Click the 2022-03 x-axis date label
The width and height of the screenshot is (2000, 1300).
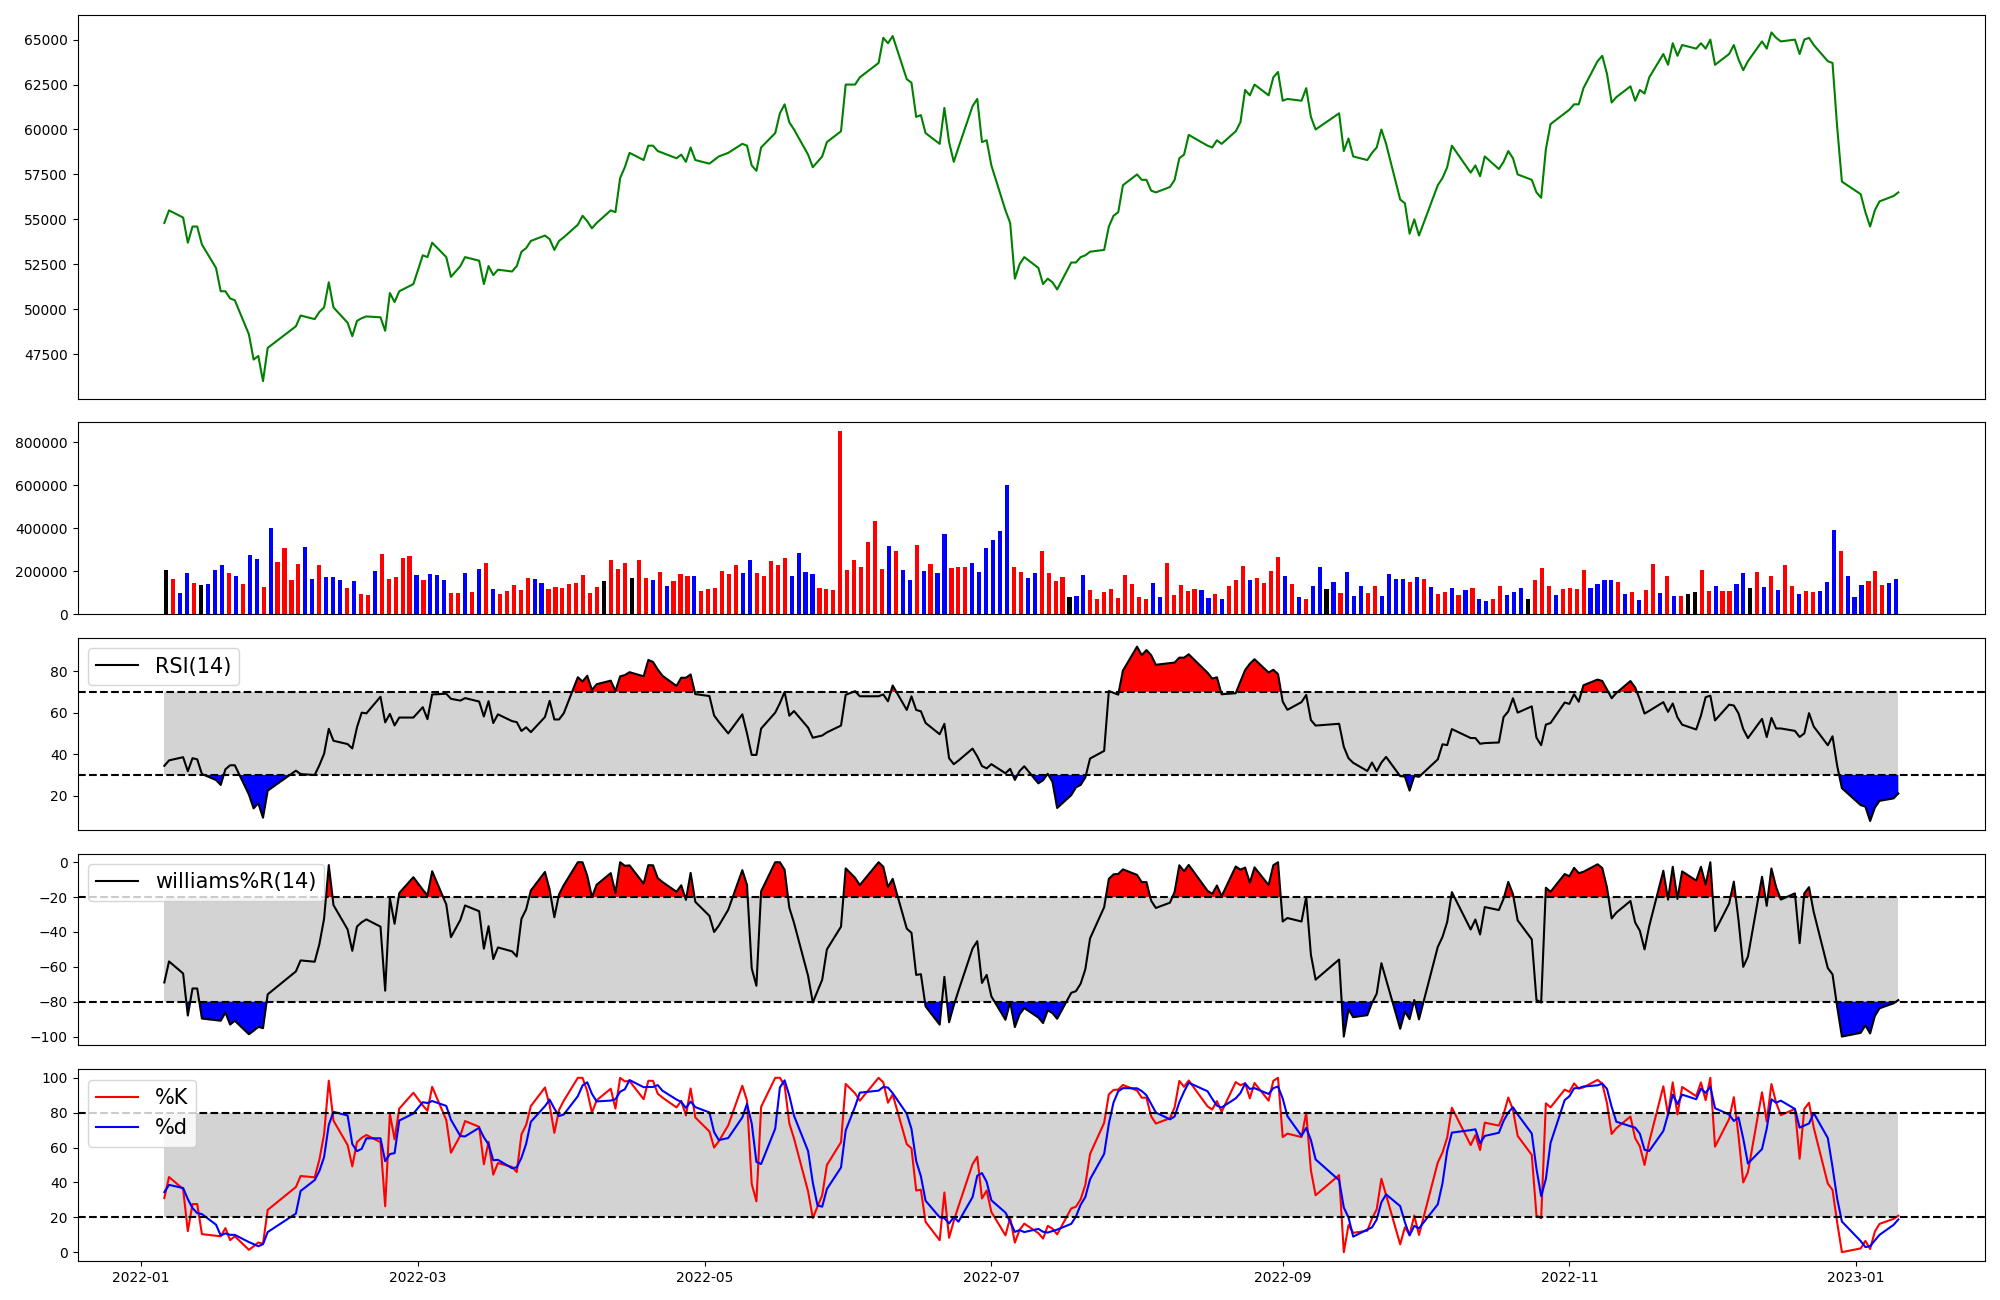(x=417, y=1276)
